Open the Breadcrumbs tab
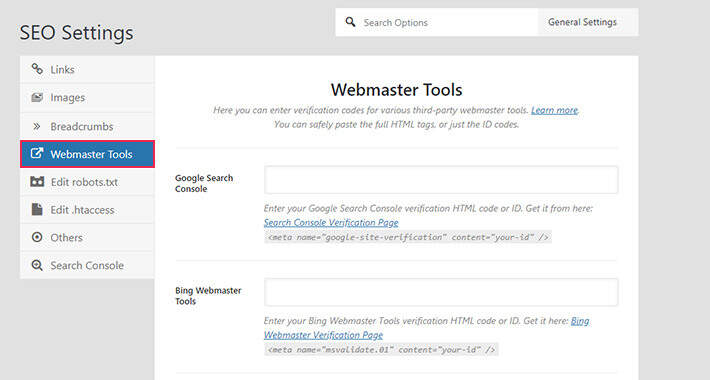This screenshot has width=710, height=380. click(87, 126)
